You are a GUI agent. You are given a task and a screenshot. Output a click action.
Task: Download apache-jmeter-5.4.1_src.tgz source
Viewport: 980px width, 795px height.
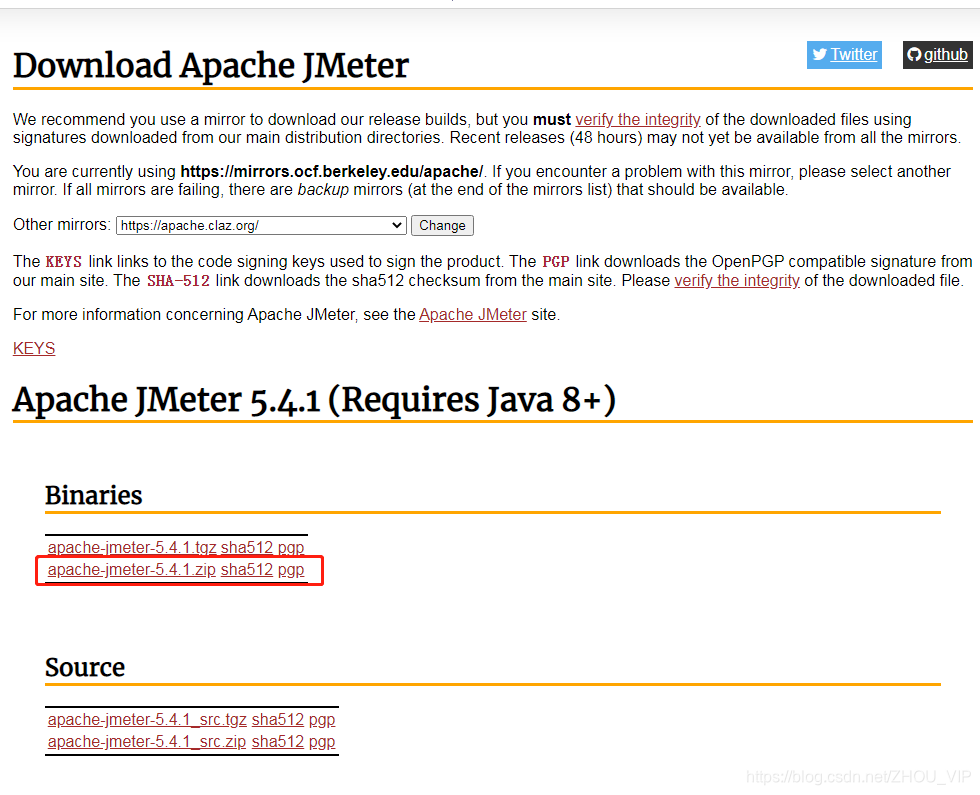coord(147,719)
